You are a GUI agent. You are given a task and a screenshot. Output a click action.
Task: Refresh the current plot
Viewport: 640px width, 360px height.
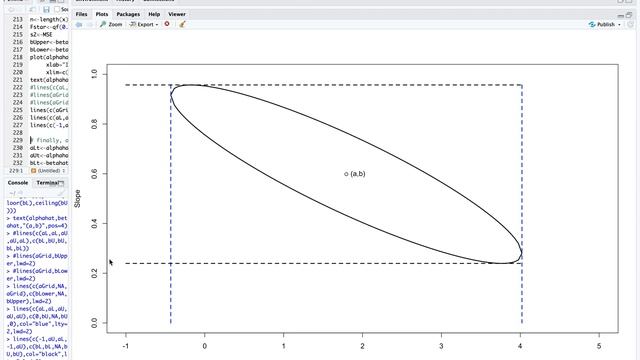point(631,24)
